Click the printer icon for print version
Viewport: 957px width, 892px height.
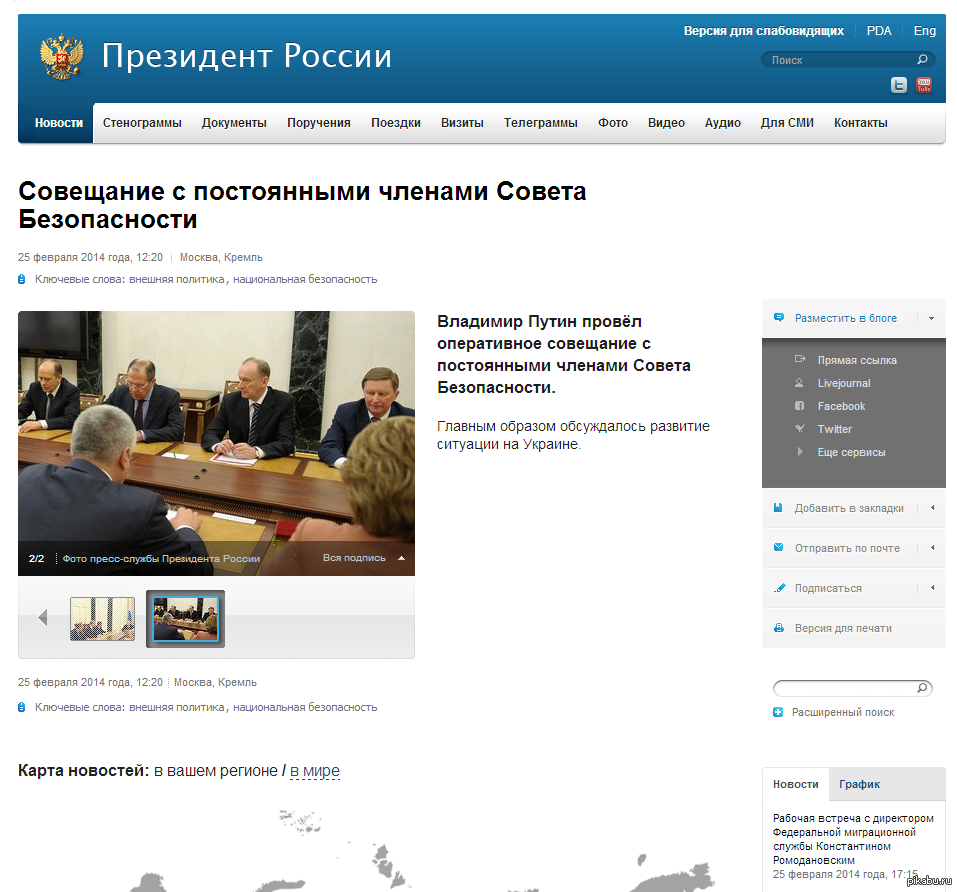click(778, 628)
